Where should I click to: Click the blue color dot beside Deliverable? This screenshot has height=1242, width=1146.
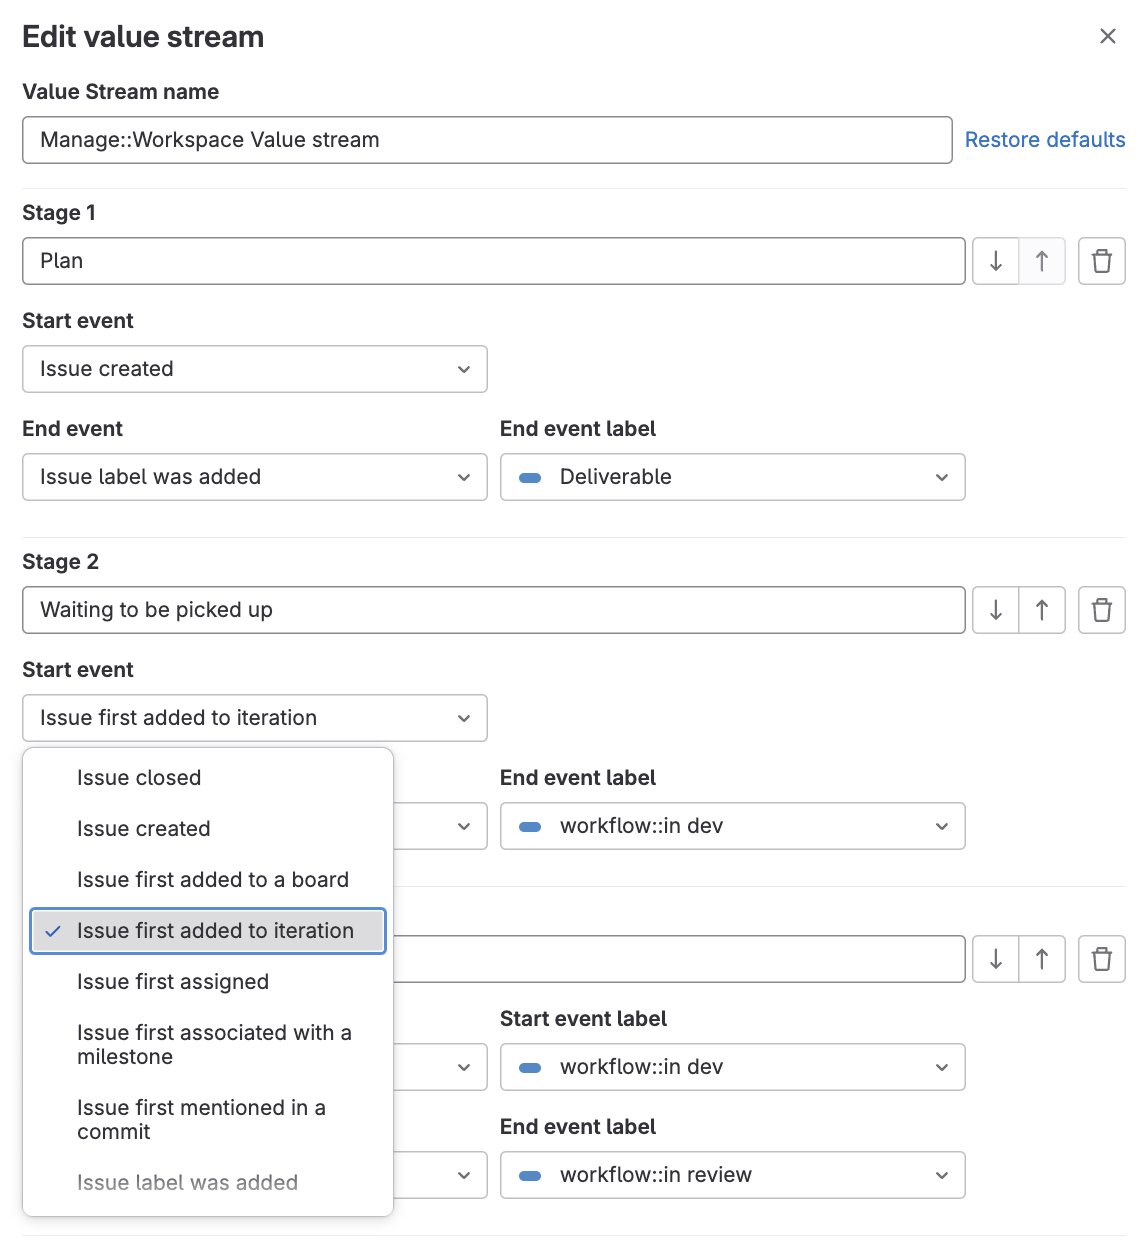click(x=530, y=477)
